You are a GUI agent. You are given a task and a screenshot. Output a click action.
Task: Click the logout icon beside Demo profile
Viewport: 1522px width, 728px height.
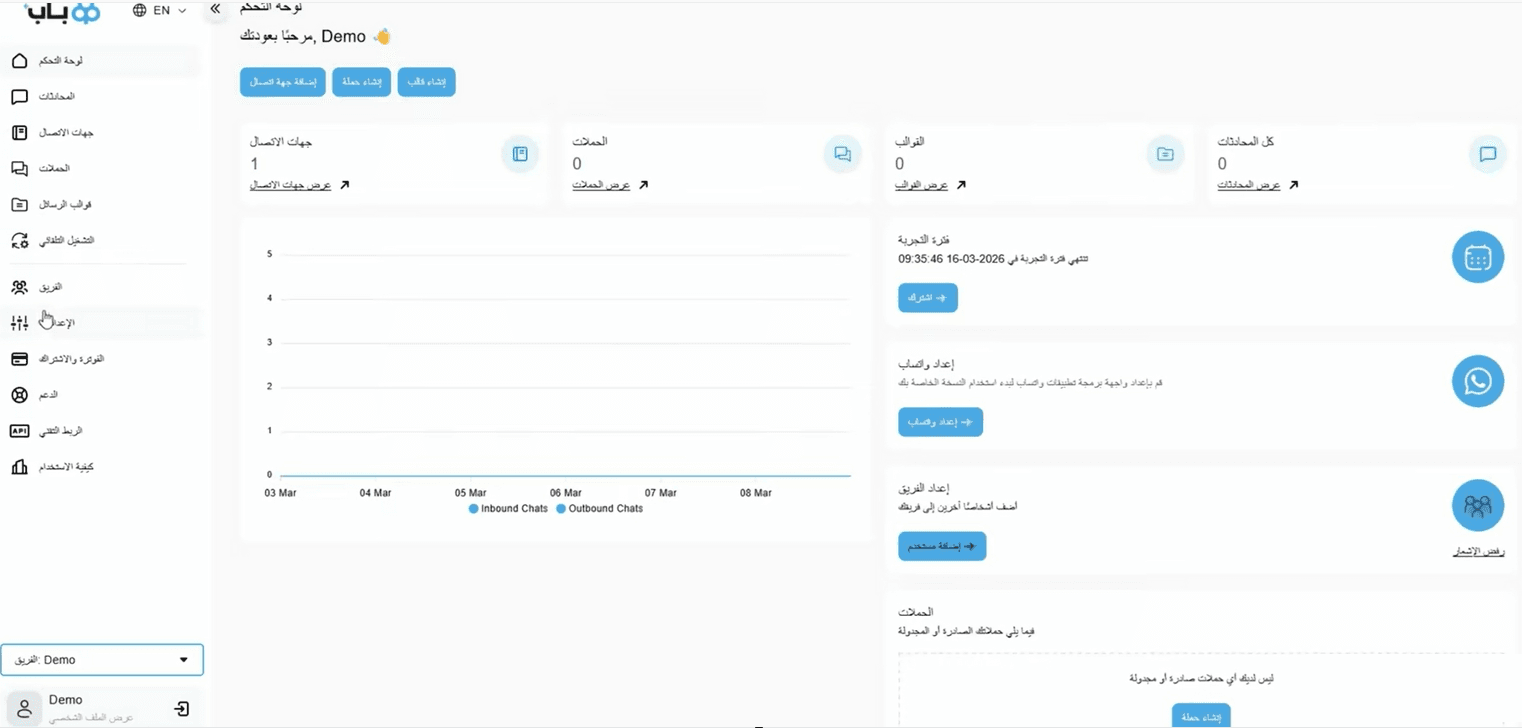pos(181,709)
